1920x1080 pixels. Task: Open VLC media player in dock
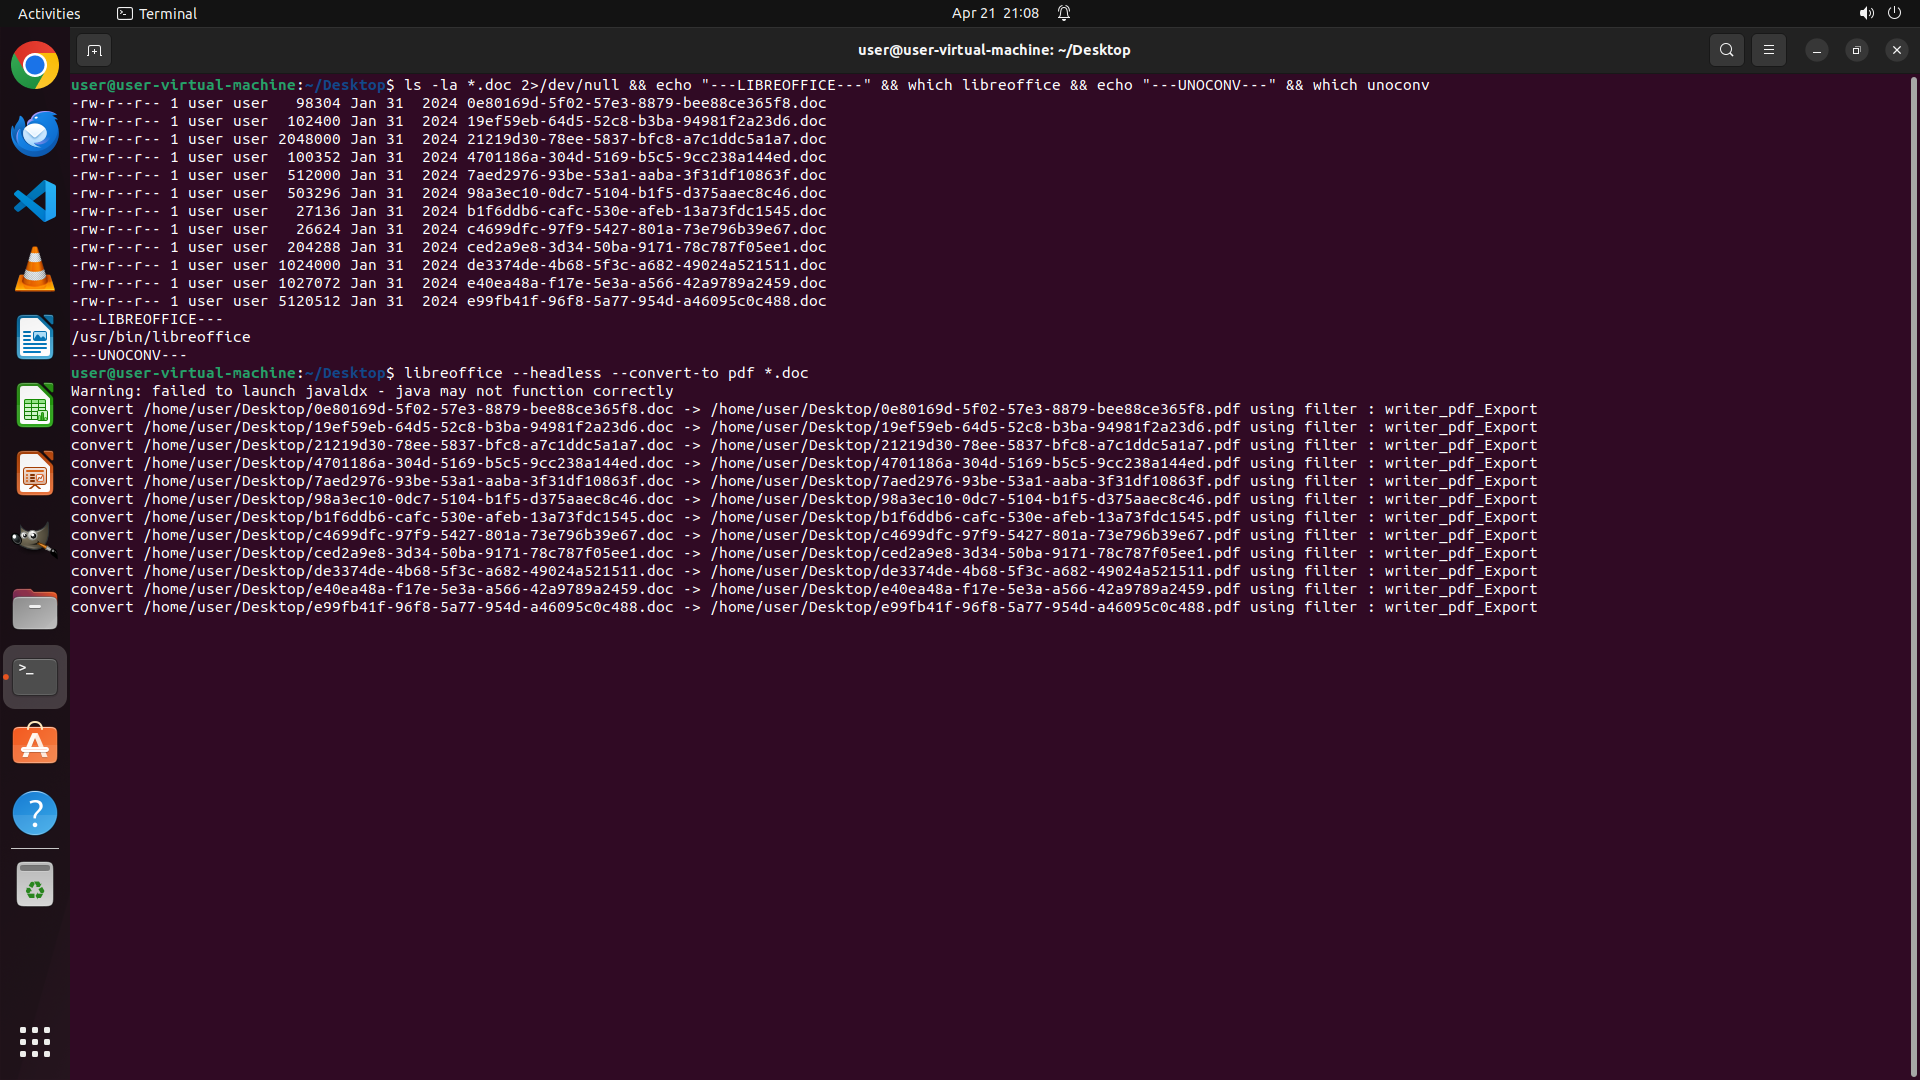(x=35, y=270)
